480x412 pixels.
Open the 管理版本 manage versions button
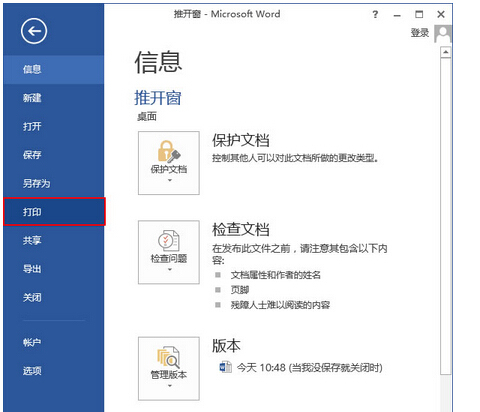coord(169,368)
